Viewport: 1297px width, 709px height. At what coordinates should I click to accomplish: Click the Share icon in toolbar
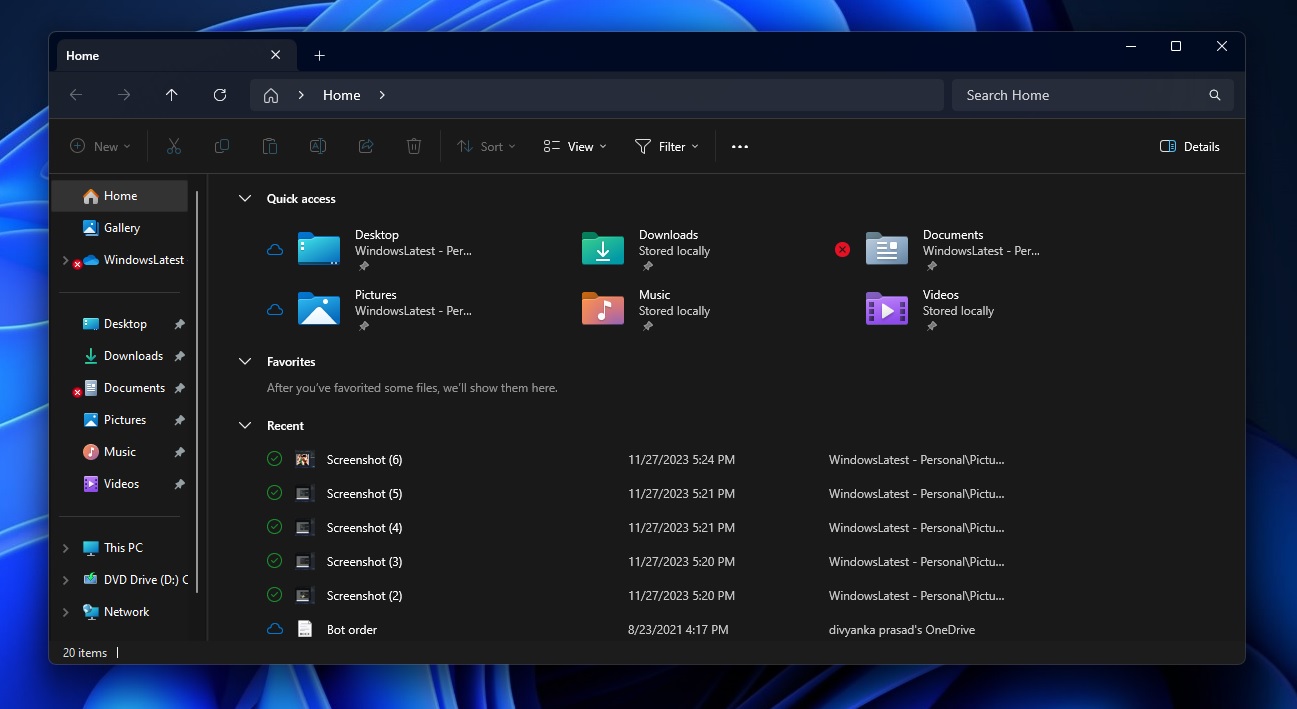click(x=366, y=146)
